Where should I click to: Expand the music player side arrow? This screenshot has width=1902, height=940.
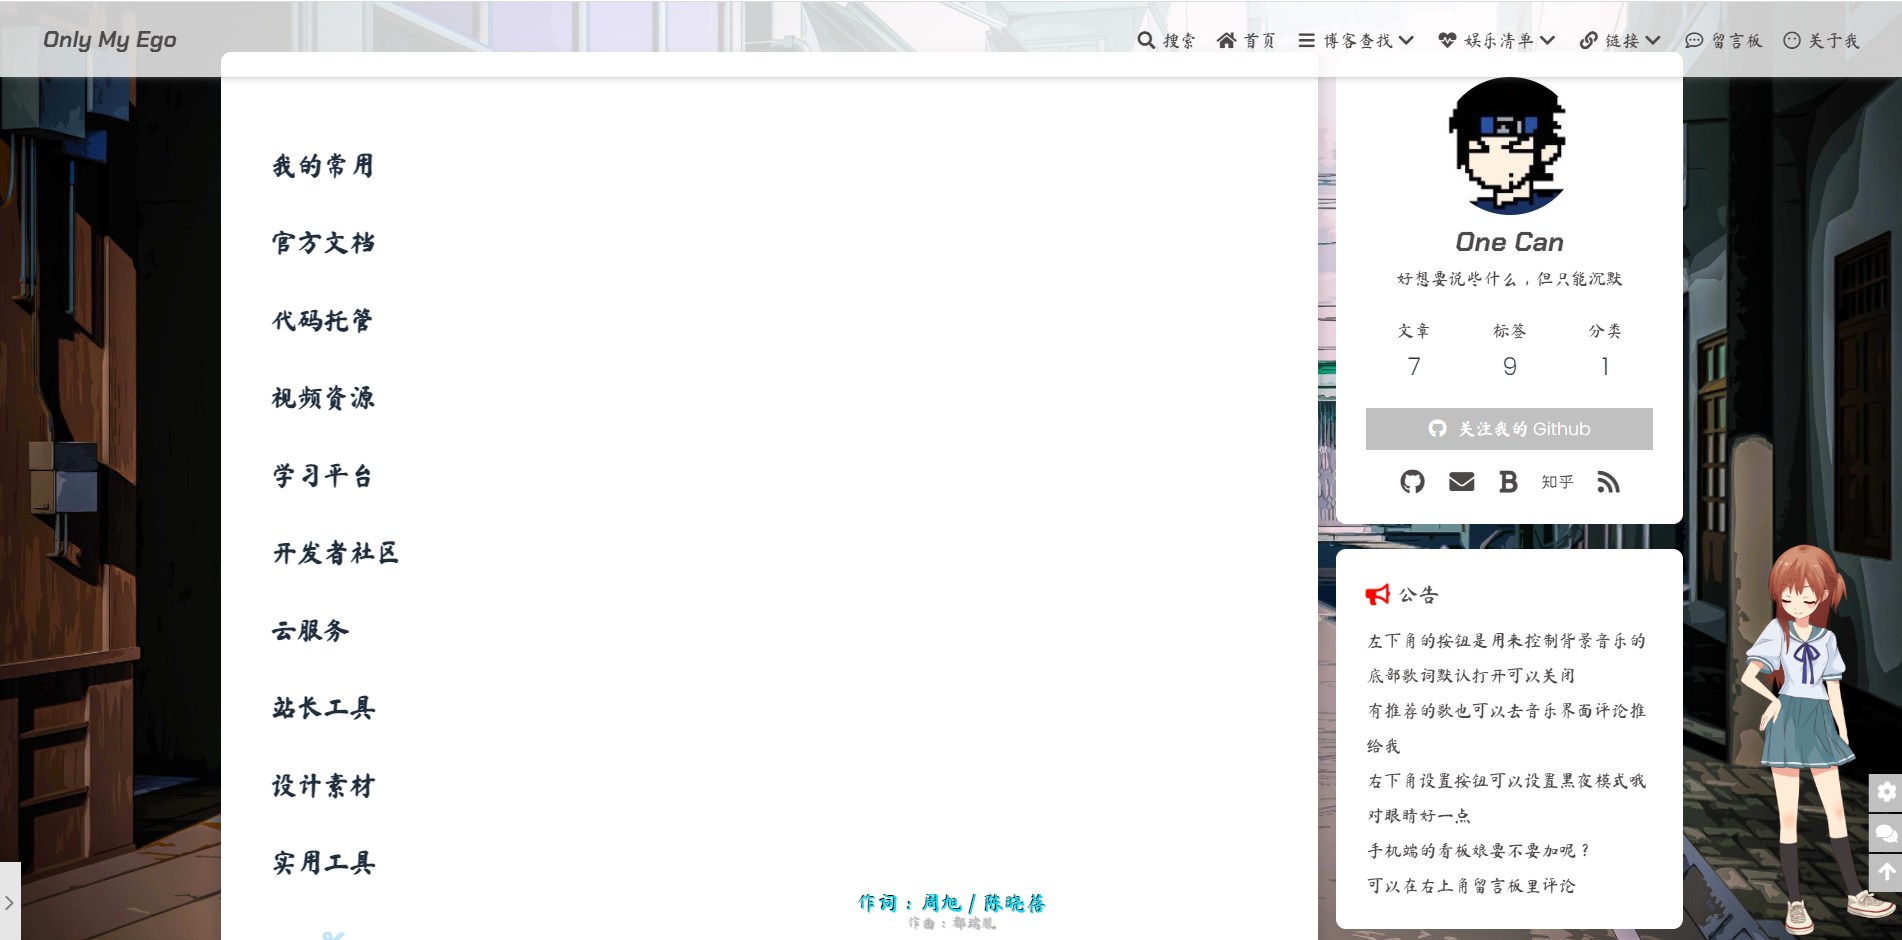pyautogui.click(x=9, y=902)
